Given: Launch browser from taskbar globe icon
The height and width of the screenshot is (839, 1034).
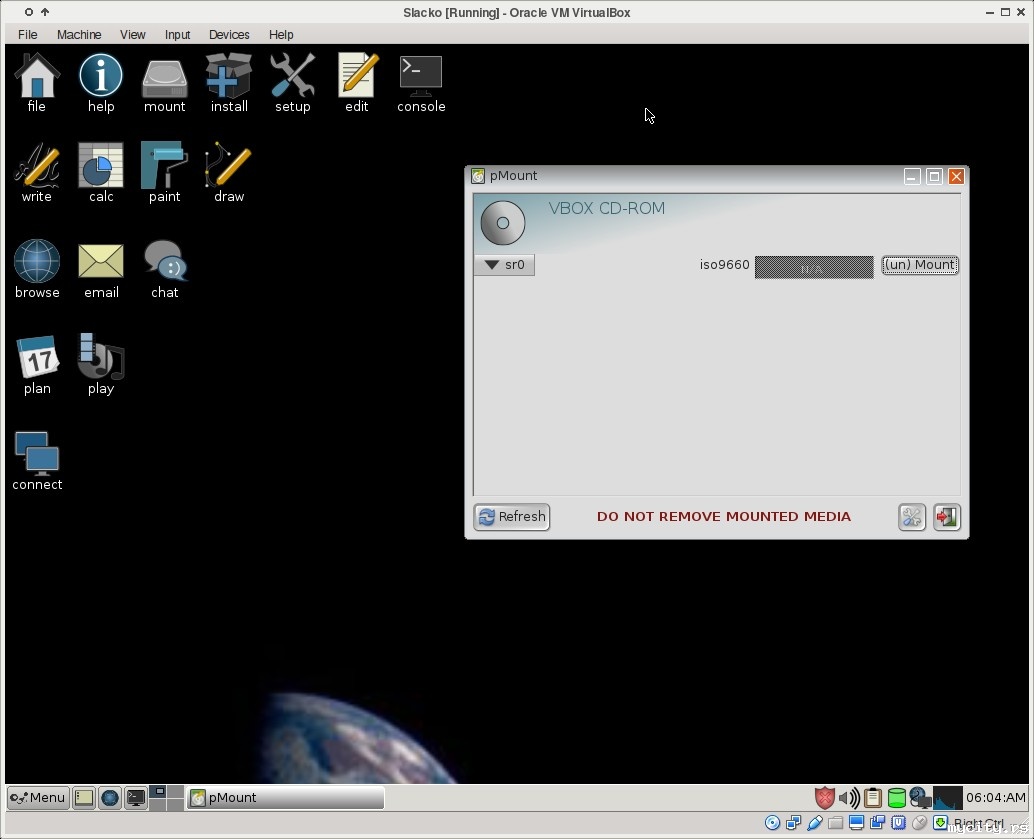Looking at the screenshot, I should pyautogui.click(x=109, y=797).
